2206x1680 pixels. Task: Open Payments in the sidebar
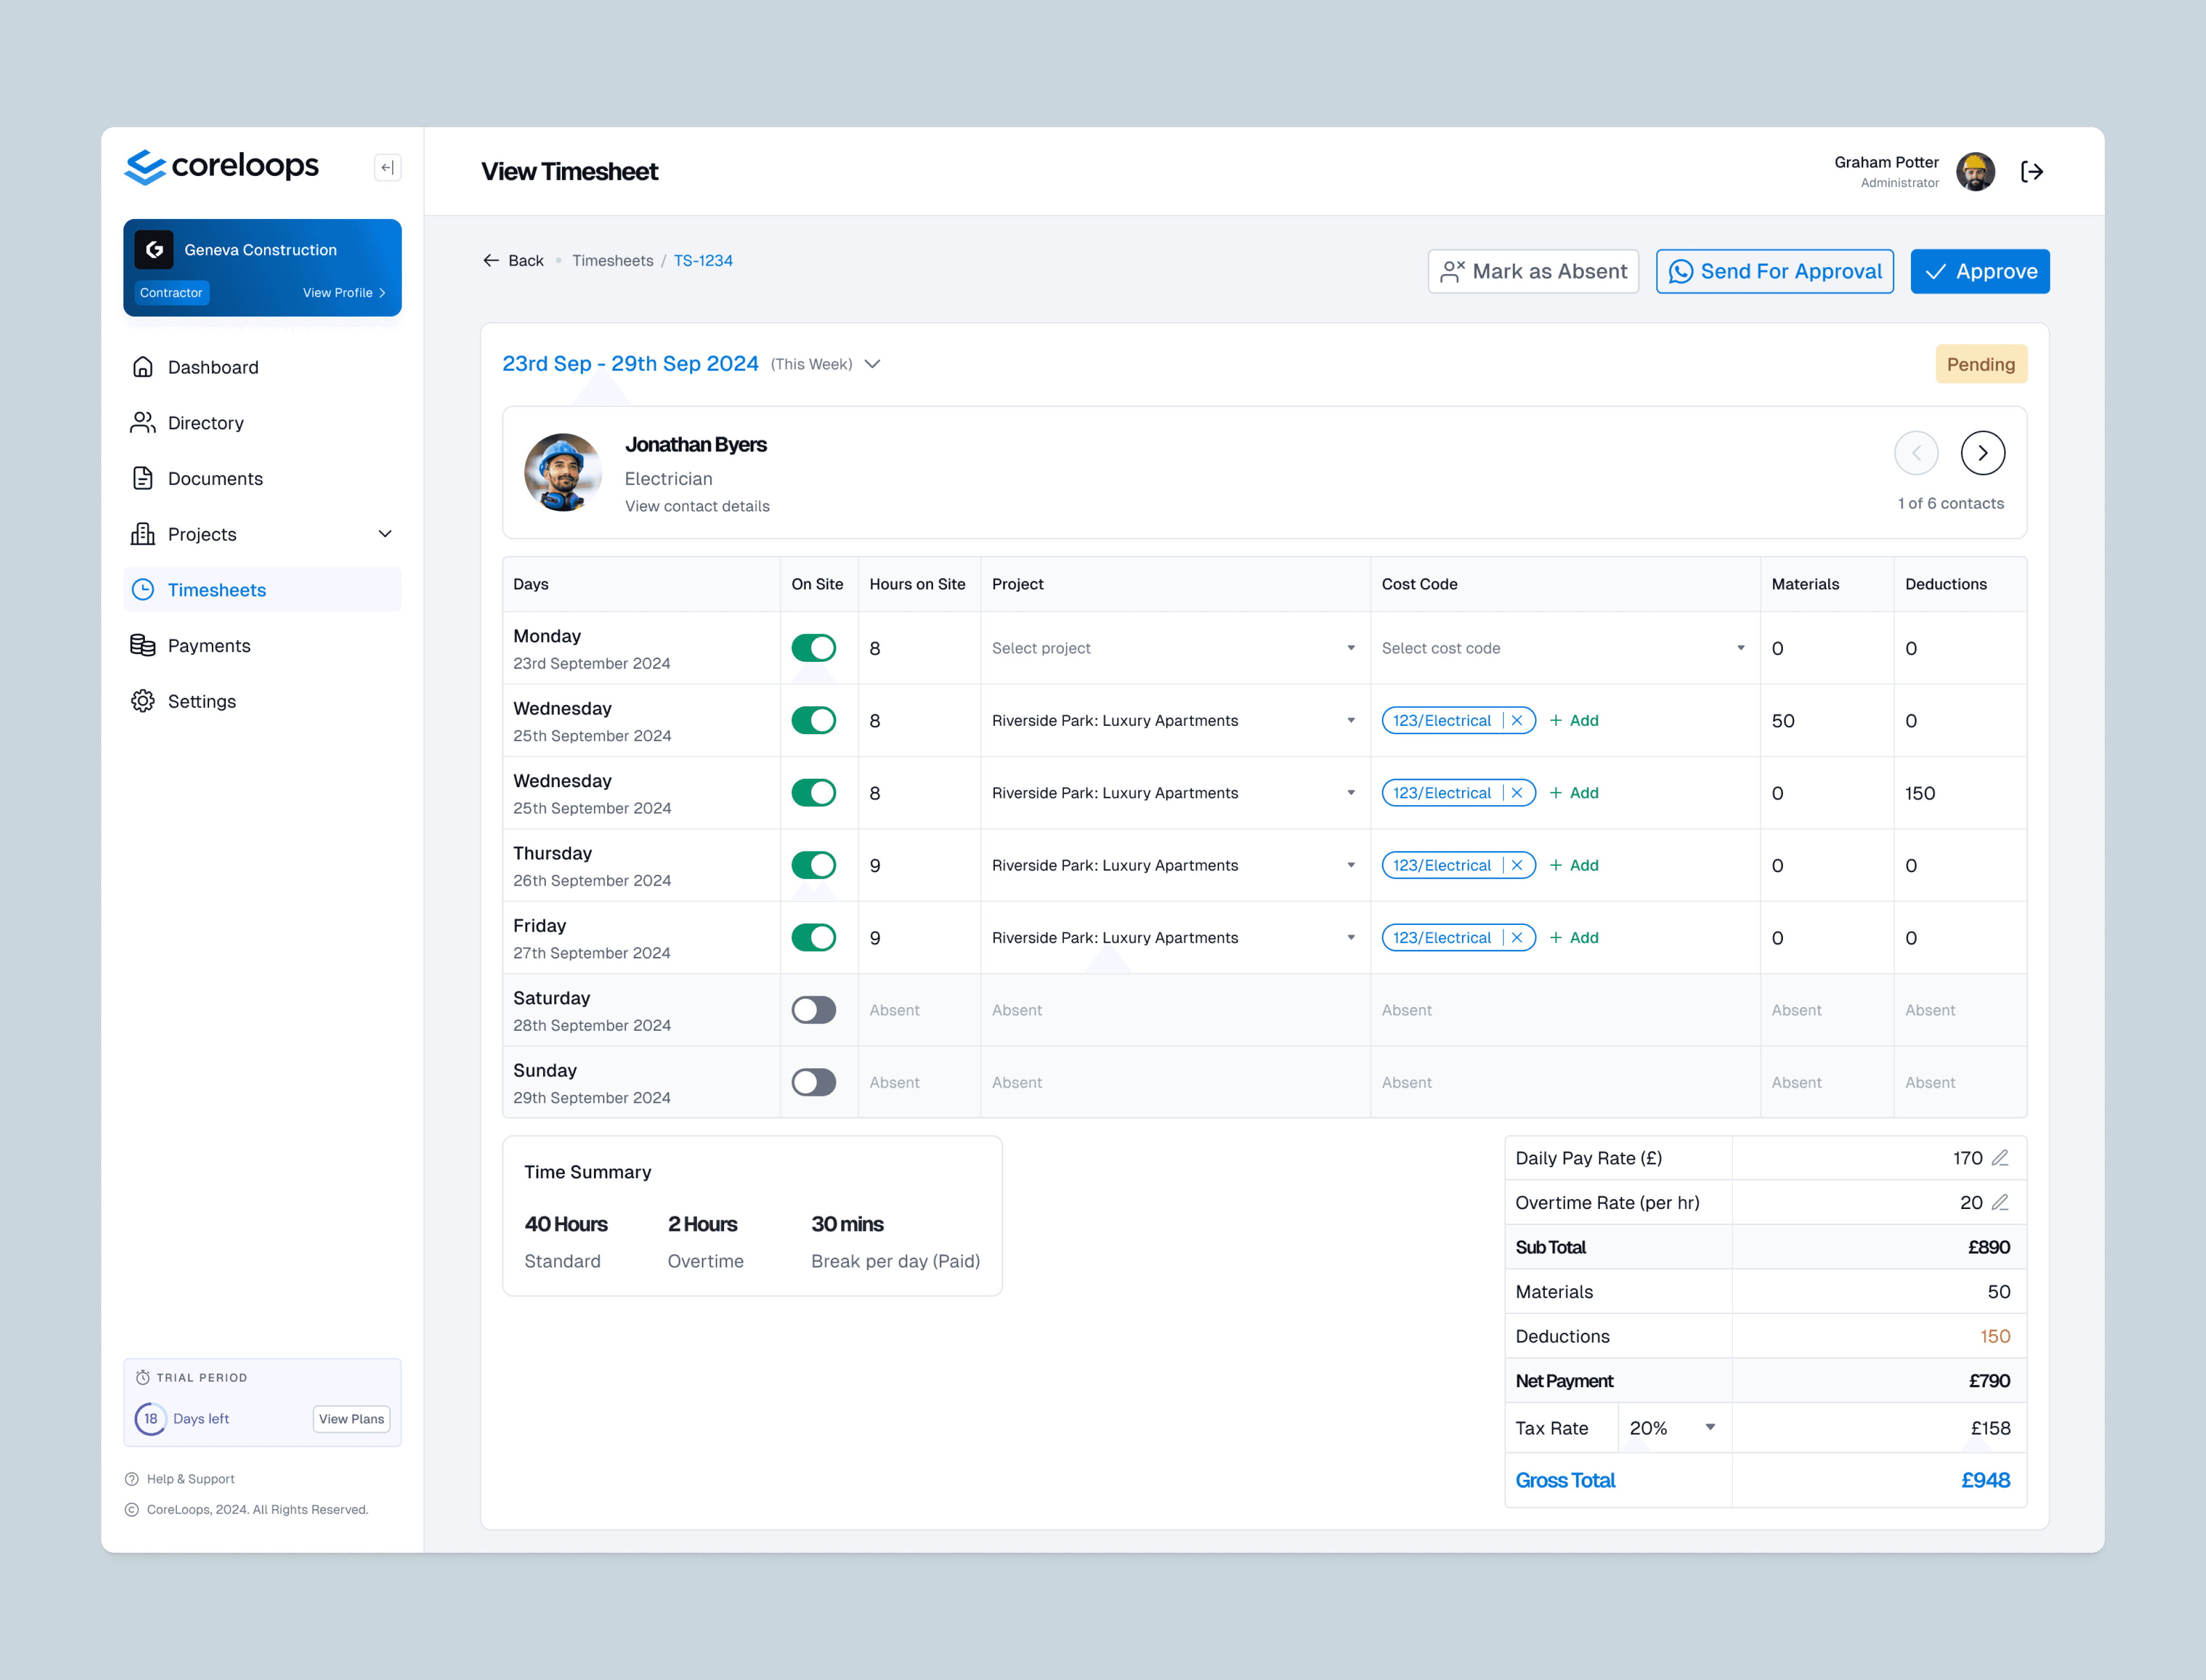[209, 646]
